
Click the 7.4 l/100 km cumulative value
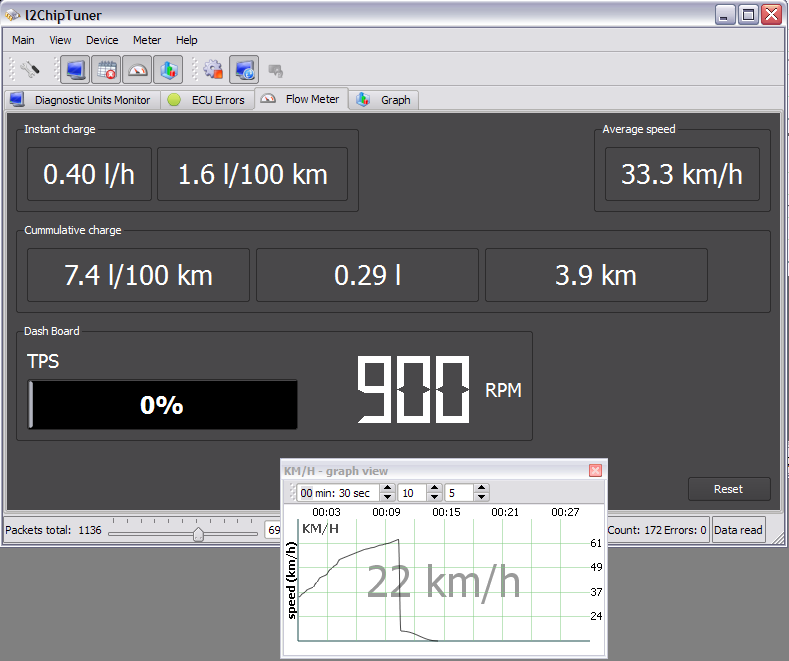pos(138,275)
